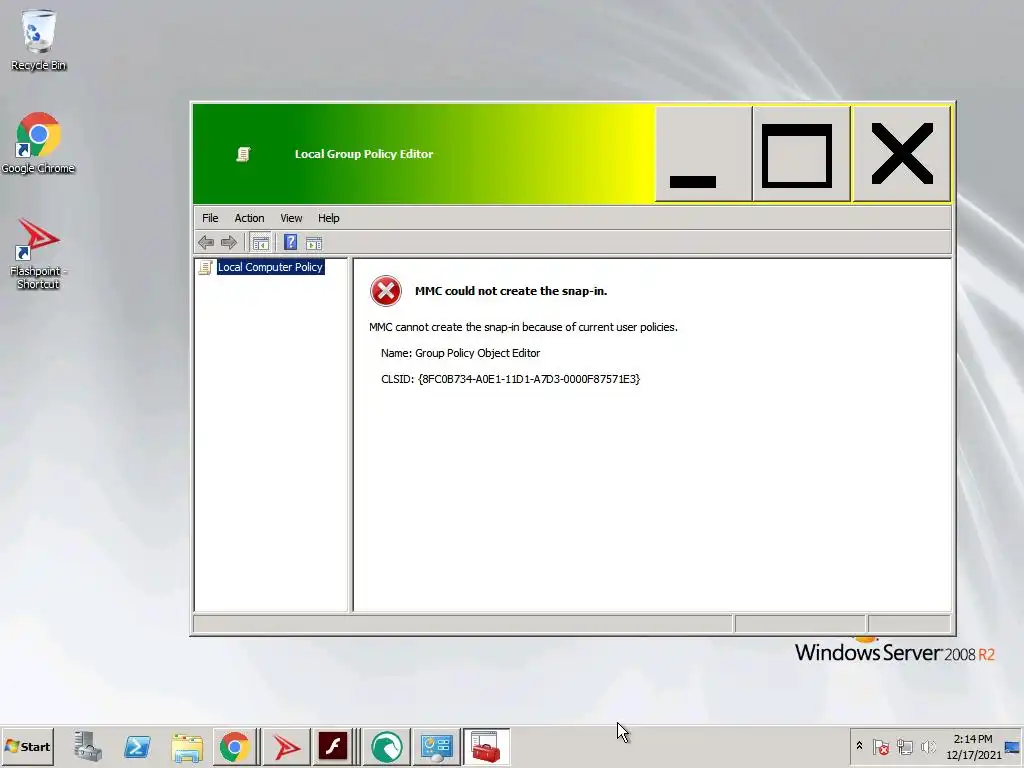Click the Local Group Policy Editor title bar icon
Screen dimensions: 1024x768
[x=243, y=154]
